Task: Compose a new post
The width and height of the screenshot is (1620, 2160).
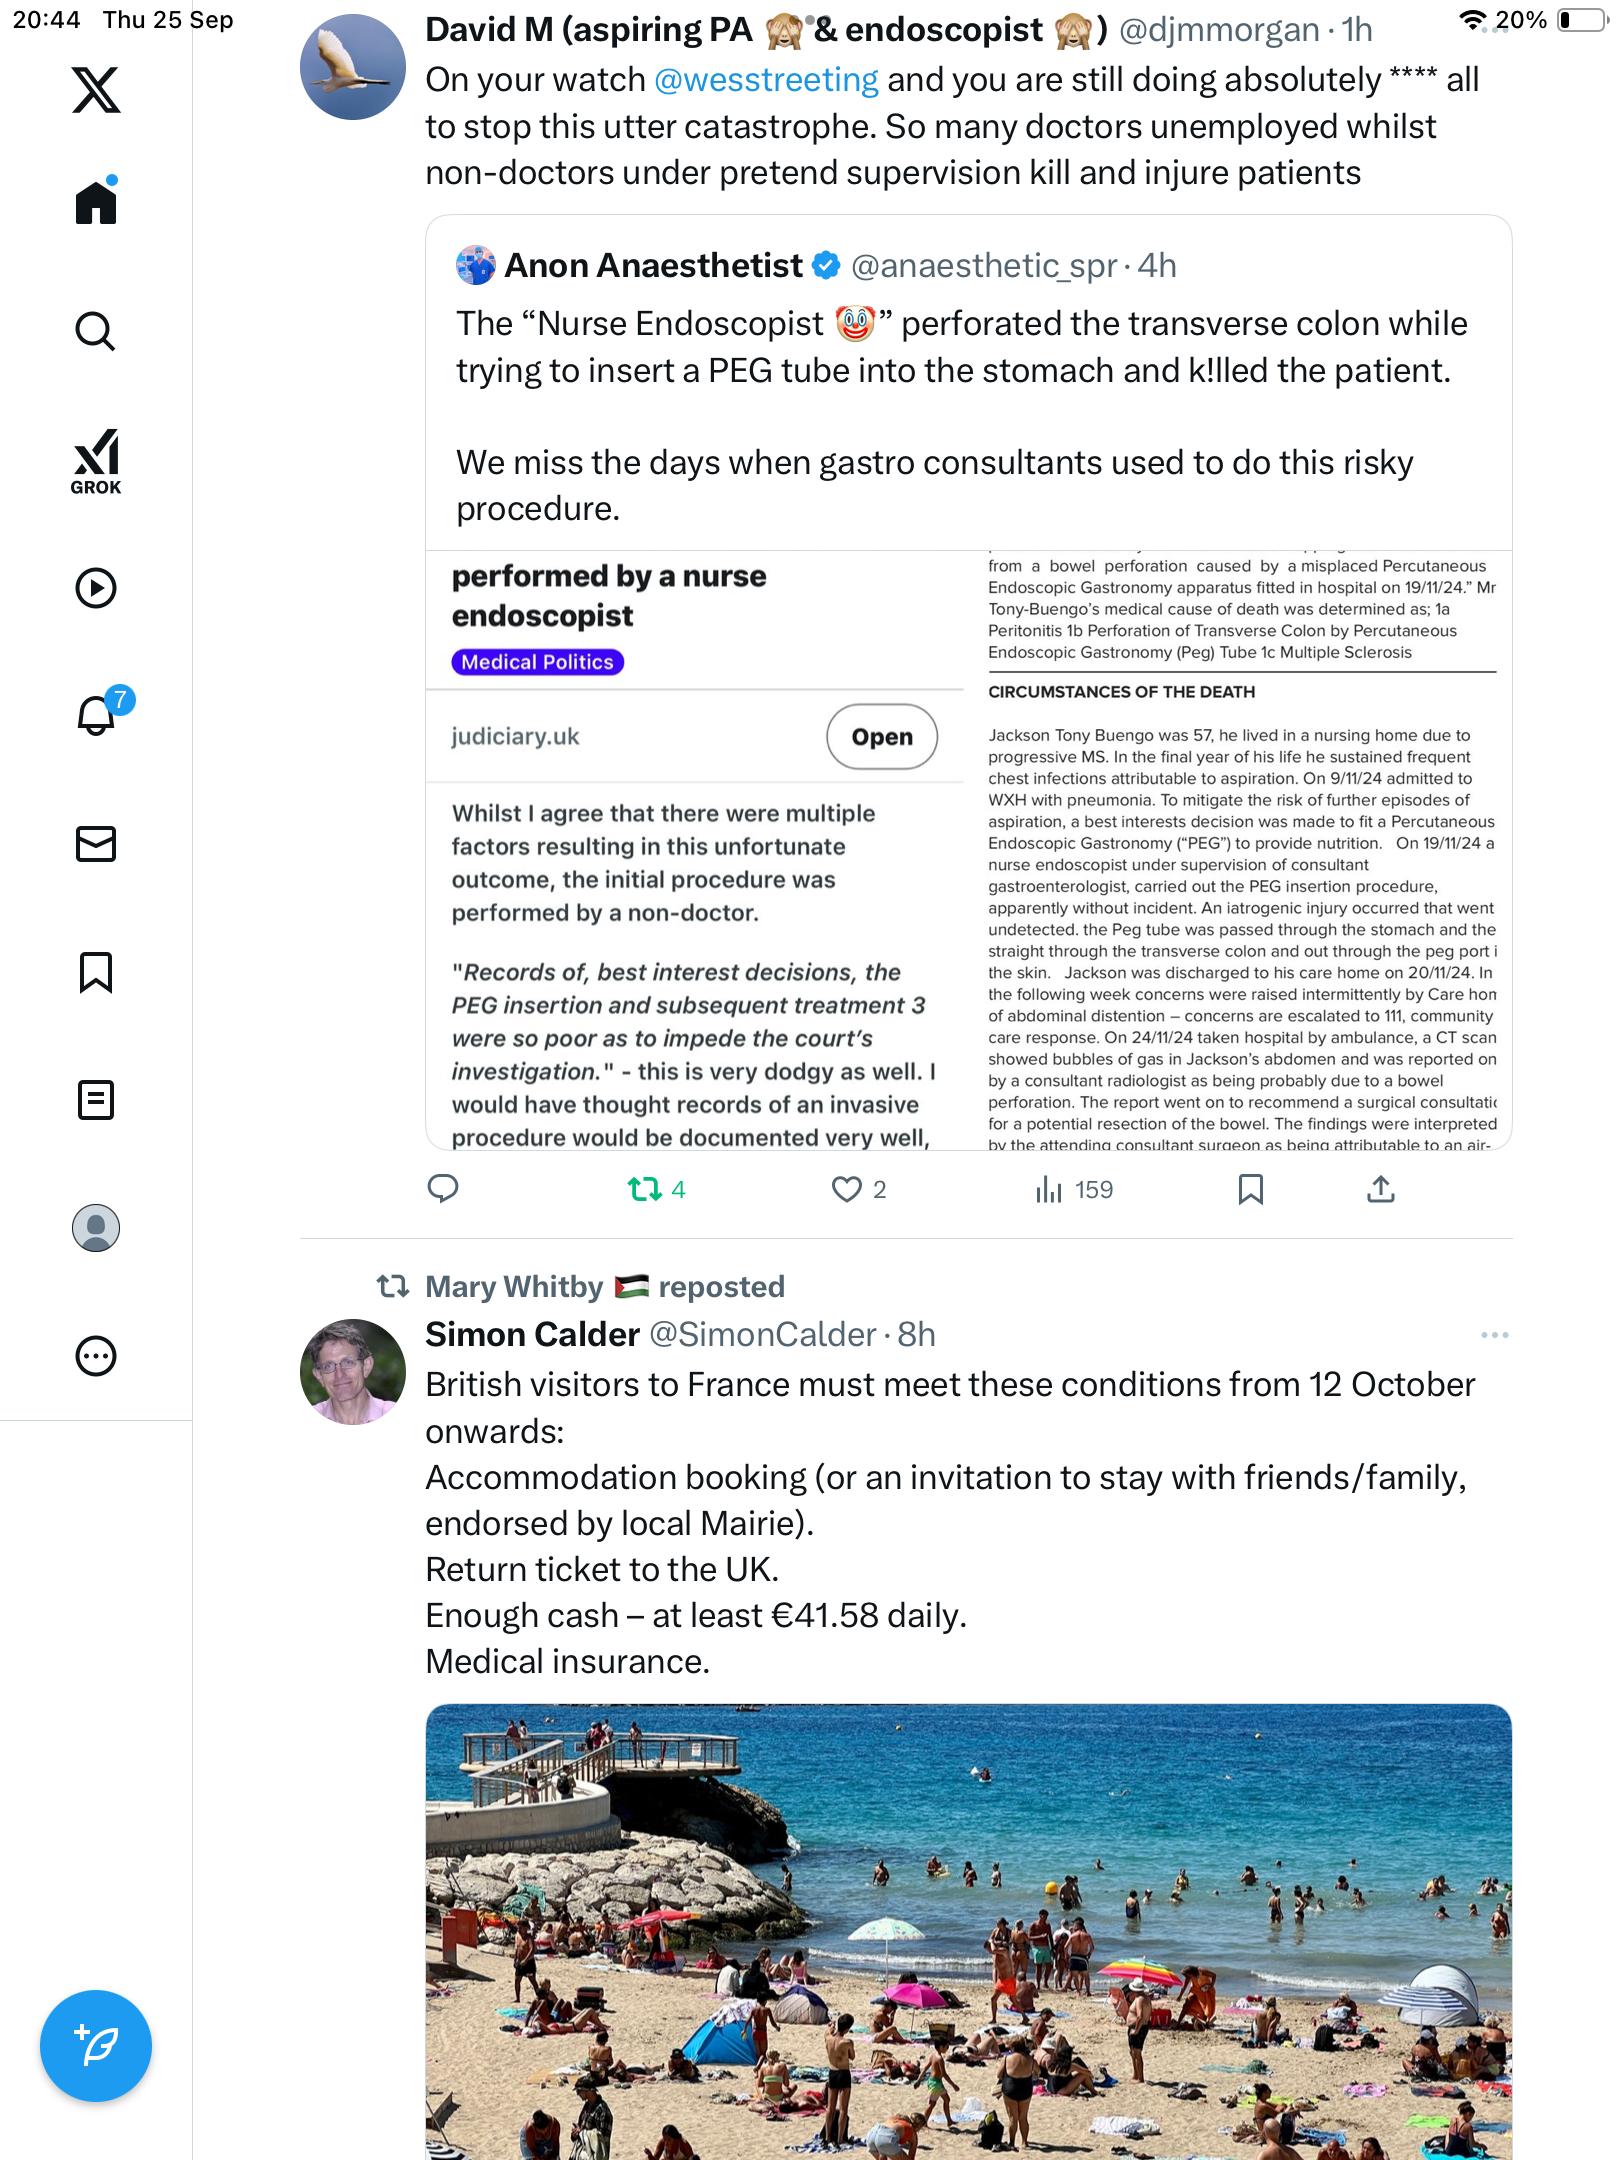Action: coord(96,2046)
